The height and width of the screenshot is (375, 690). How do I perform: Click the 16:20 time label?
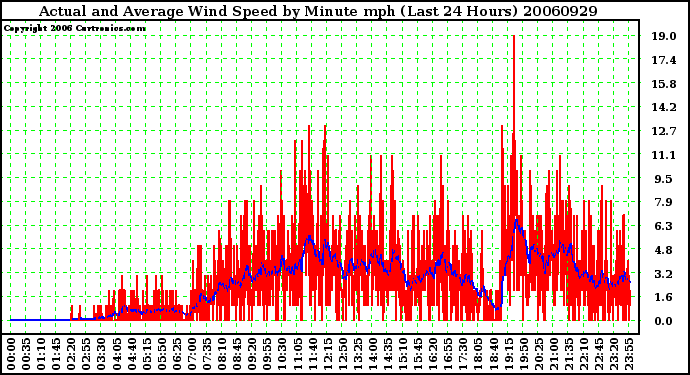(x=433, y=354)
